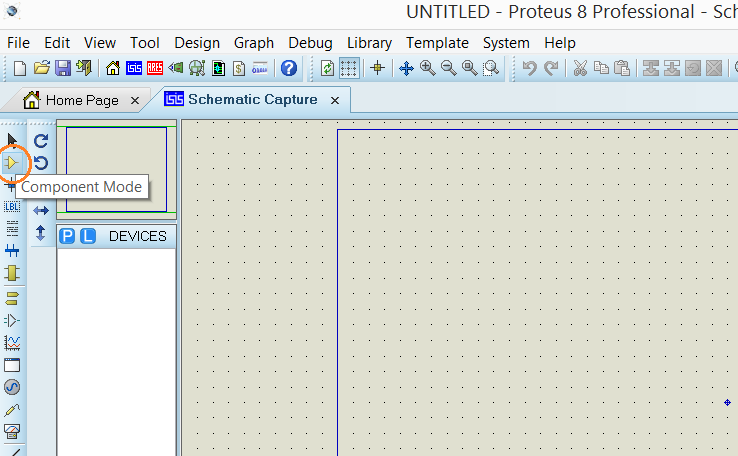Open the File menu
The width and height of the screenshot is (738, 456).
pyautogui.click(x=18, y=43)
